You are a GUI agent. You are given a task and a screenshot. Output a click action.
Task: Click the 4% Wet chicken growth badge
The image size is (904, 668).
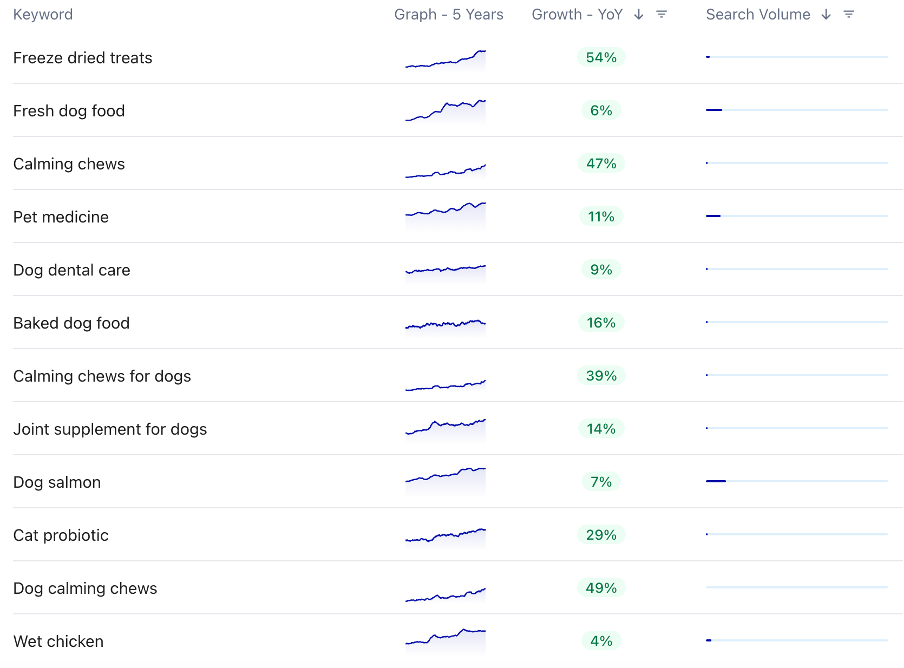pos(601,641)
